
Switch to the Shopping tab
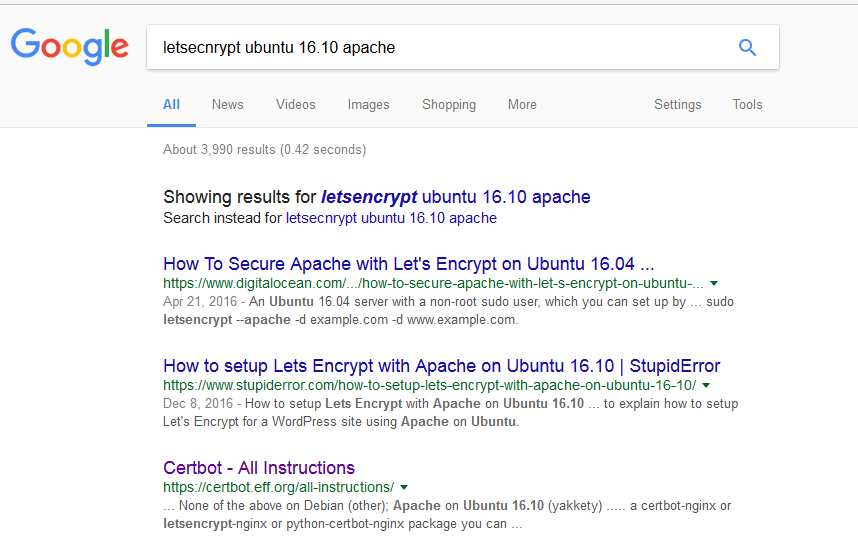pos(449,104)
